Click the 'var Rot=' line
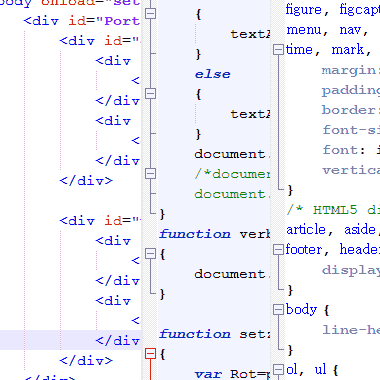The width and height of the screenshot is (380, 380). [232, 374]
